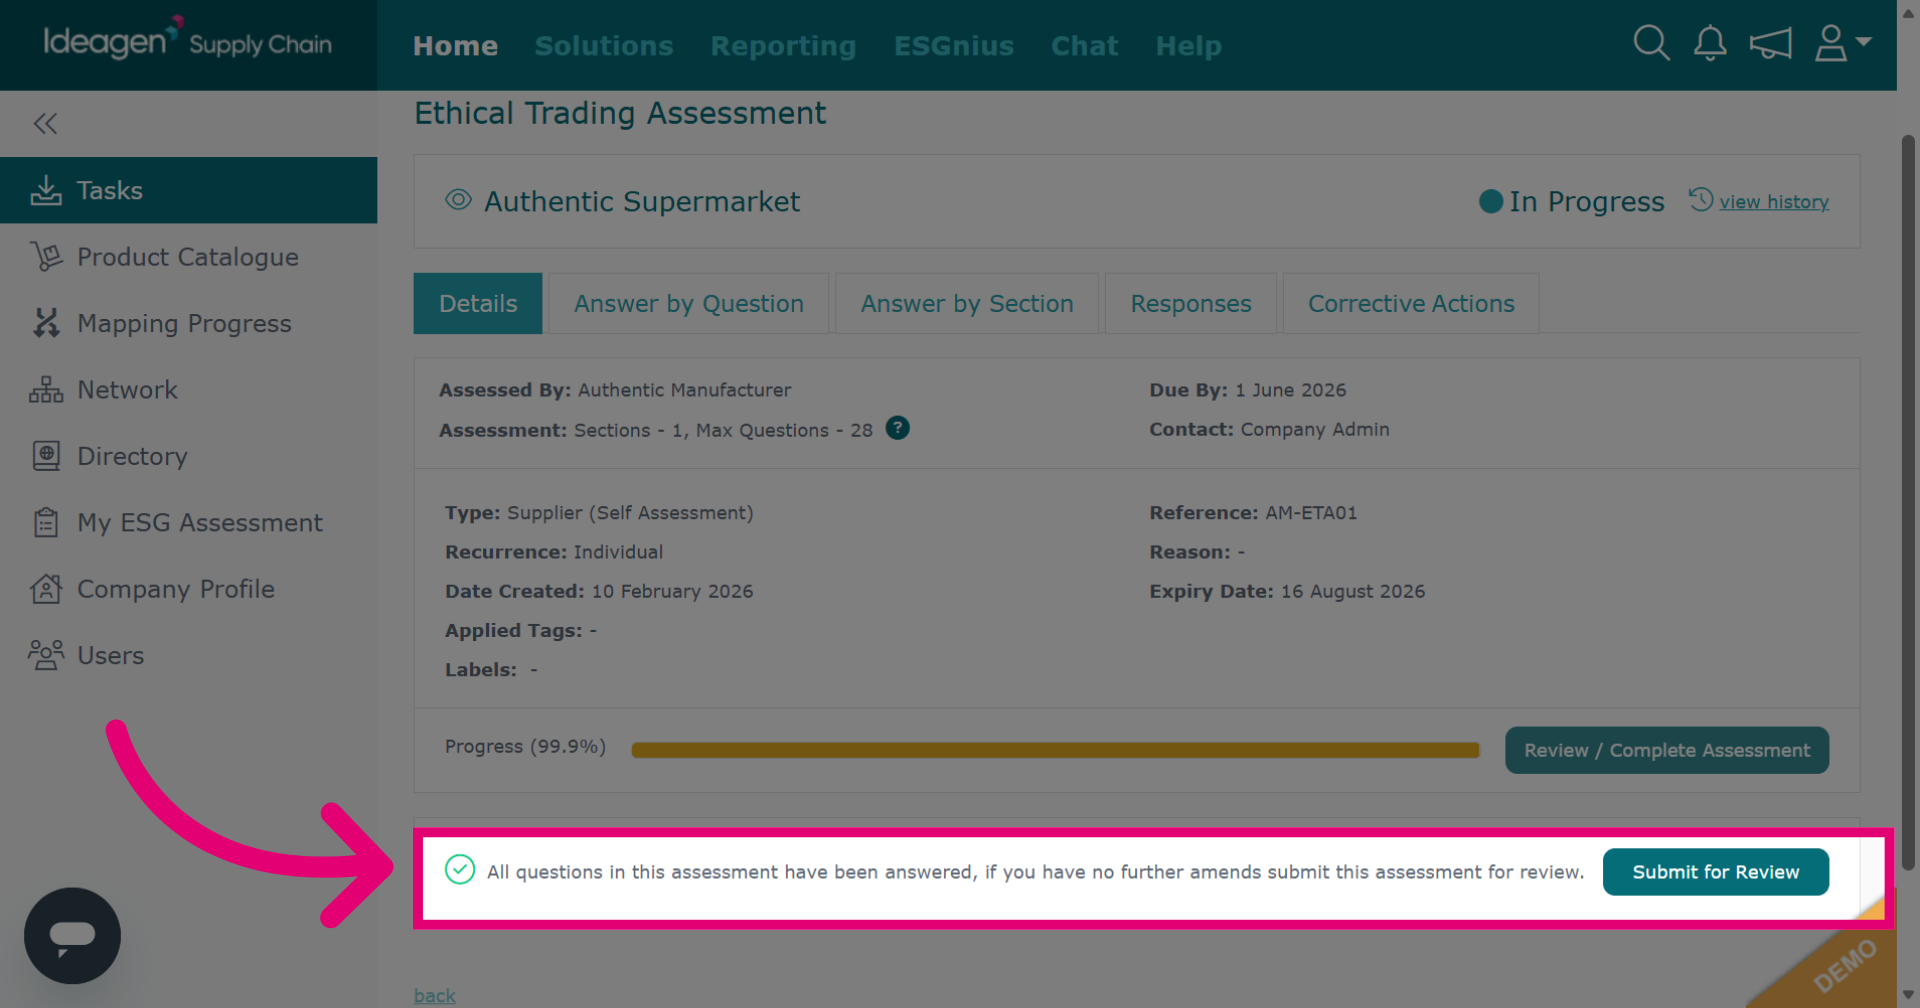Switch to Answer by Question tab

pos(689,303)
